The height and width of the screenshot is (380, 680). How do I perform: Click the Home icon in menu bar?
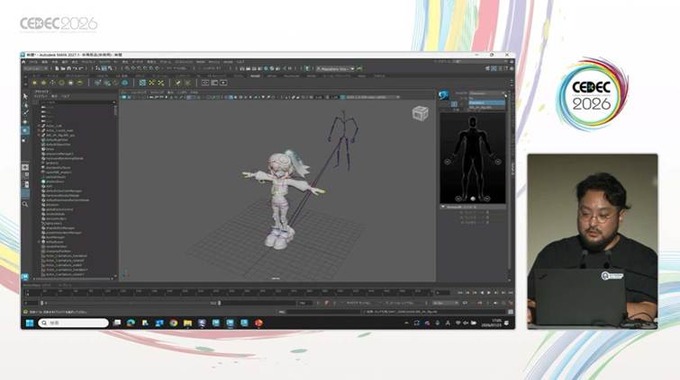[x=24, y=62]
